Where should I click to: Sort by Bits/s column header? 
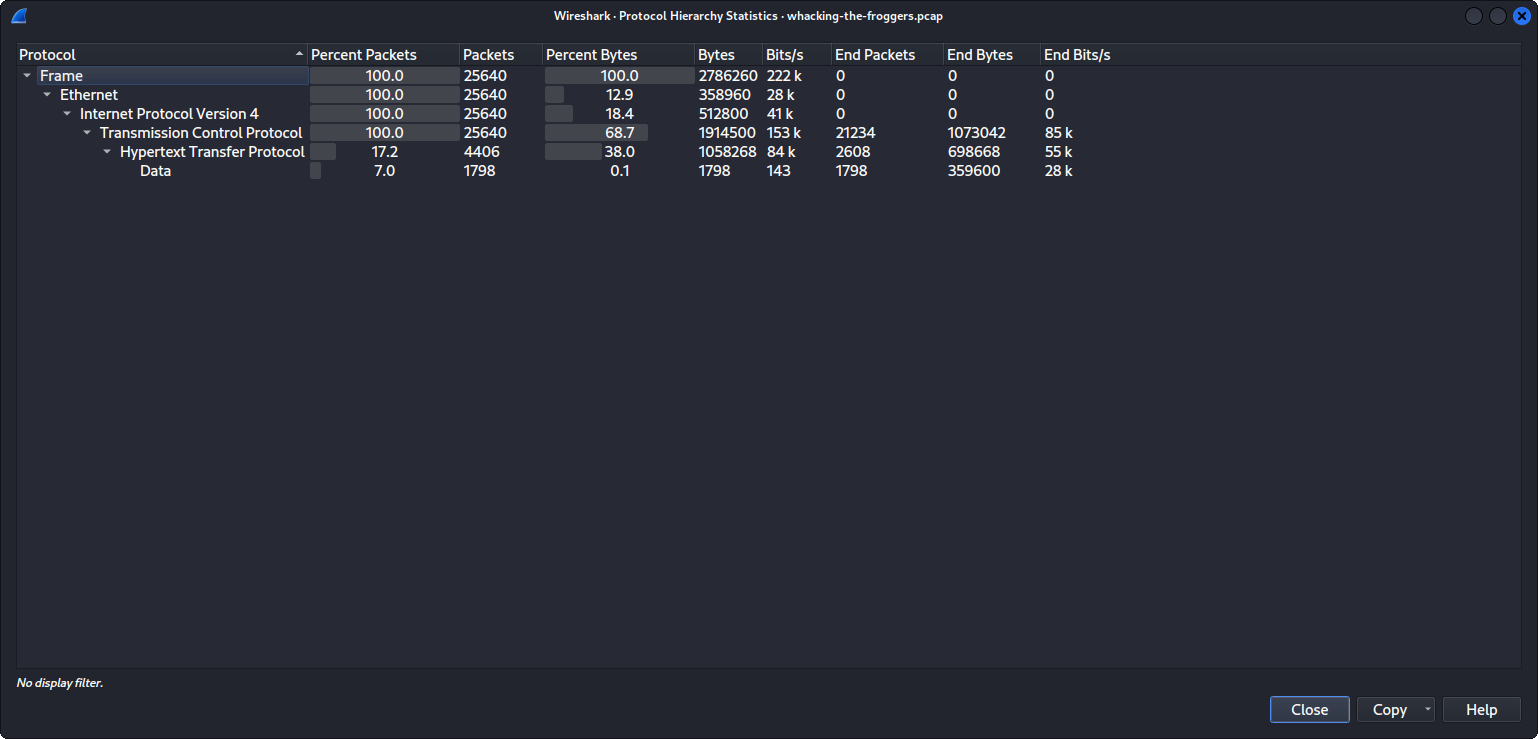[x=797, y=55]
